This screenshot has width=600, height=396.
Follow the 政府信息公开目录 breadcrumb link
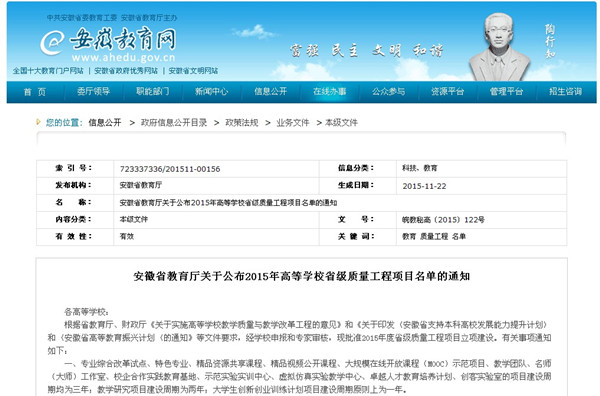pos(174,122)
